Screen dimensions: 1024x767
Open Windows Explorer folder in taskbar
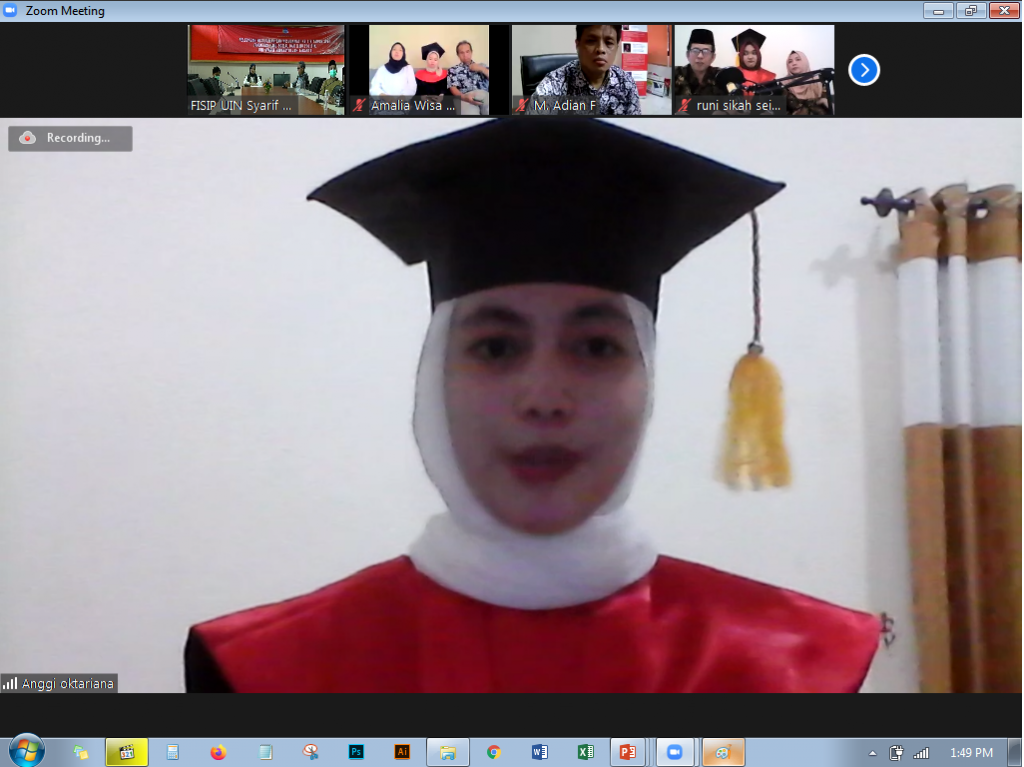coord(448,752)
